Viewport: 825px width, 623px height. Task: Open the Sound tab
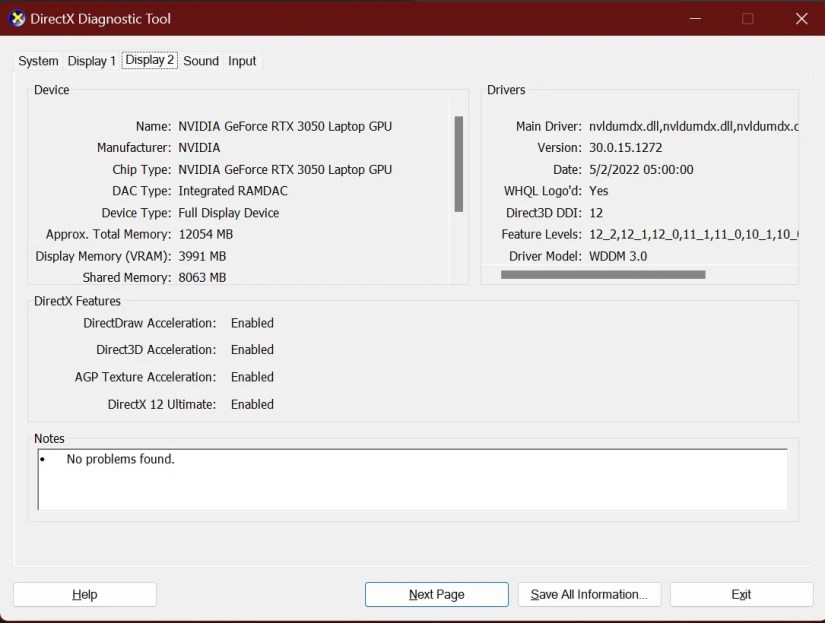201,61
